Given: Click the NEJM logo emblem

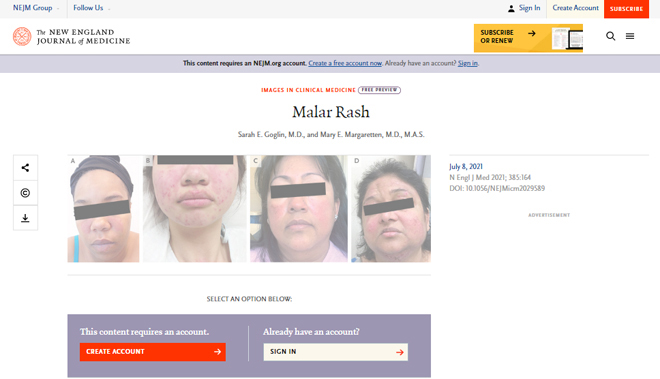Looking at the screenshot, I should (x=22, y=36).
